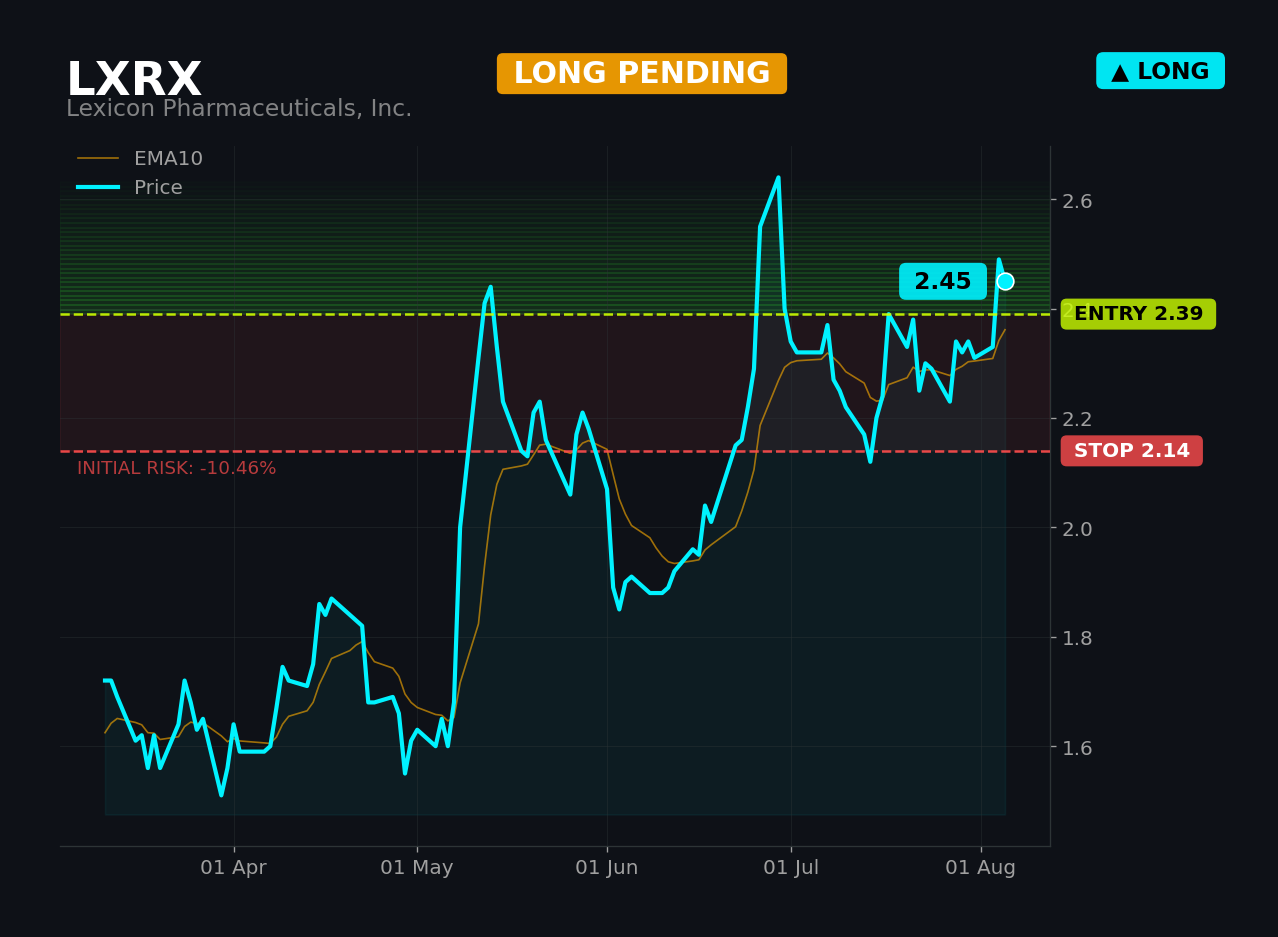Click the cyan Price legend line swatch

[98, 188]
